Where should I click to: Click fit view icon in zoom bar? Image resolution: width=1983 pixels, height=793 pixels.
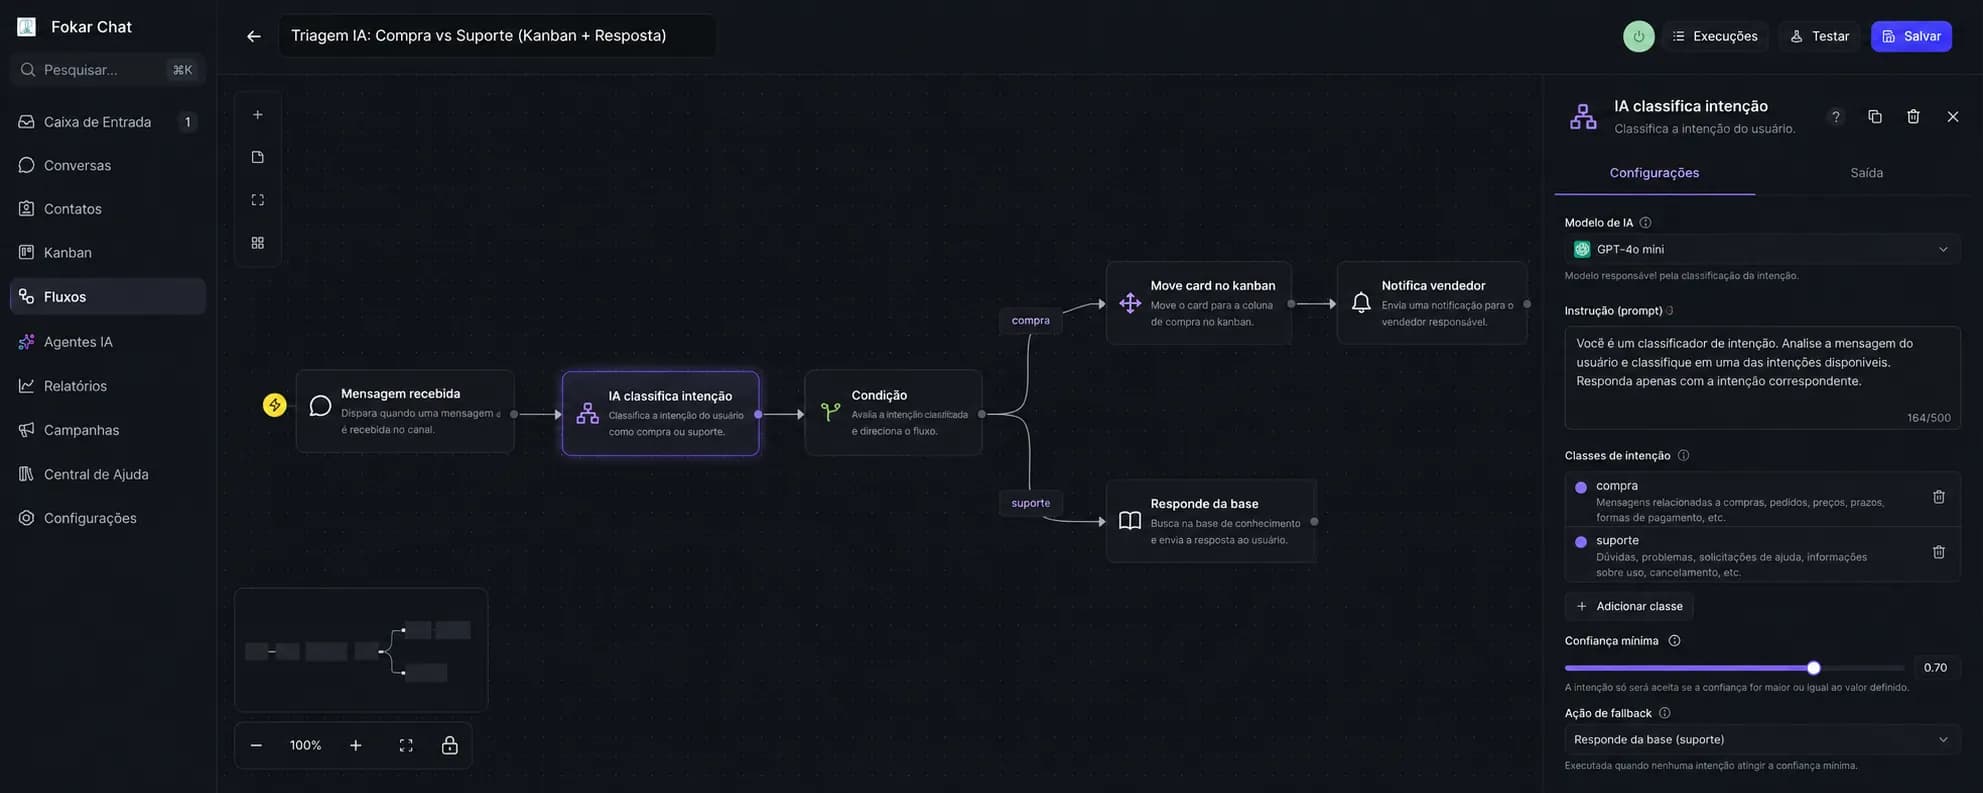(406, 746)
